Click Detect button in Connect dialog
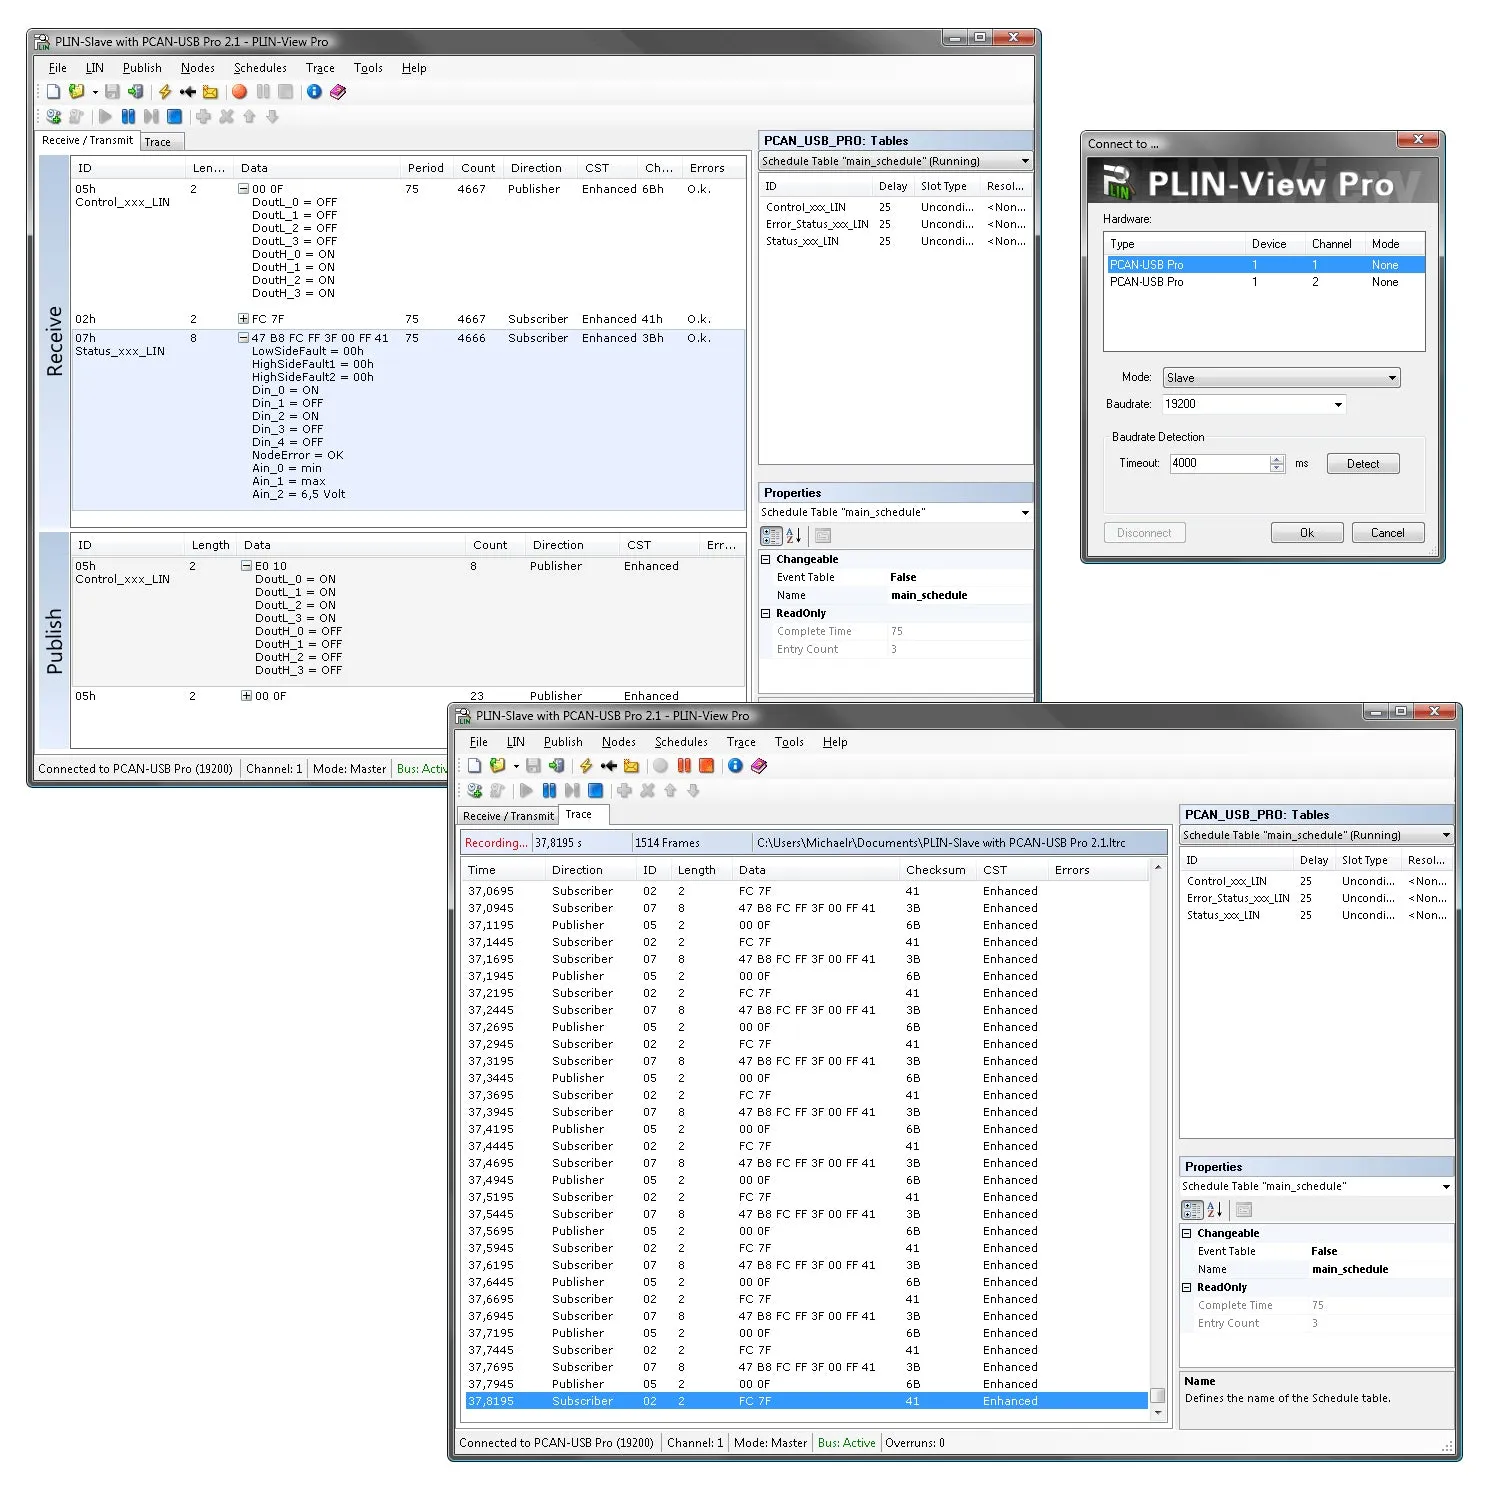This screenshot has height=1500, width=1500. click(x=1363, y=464)
